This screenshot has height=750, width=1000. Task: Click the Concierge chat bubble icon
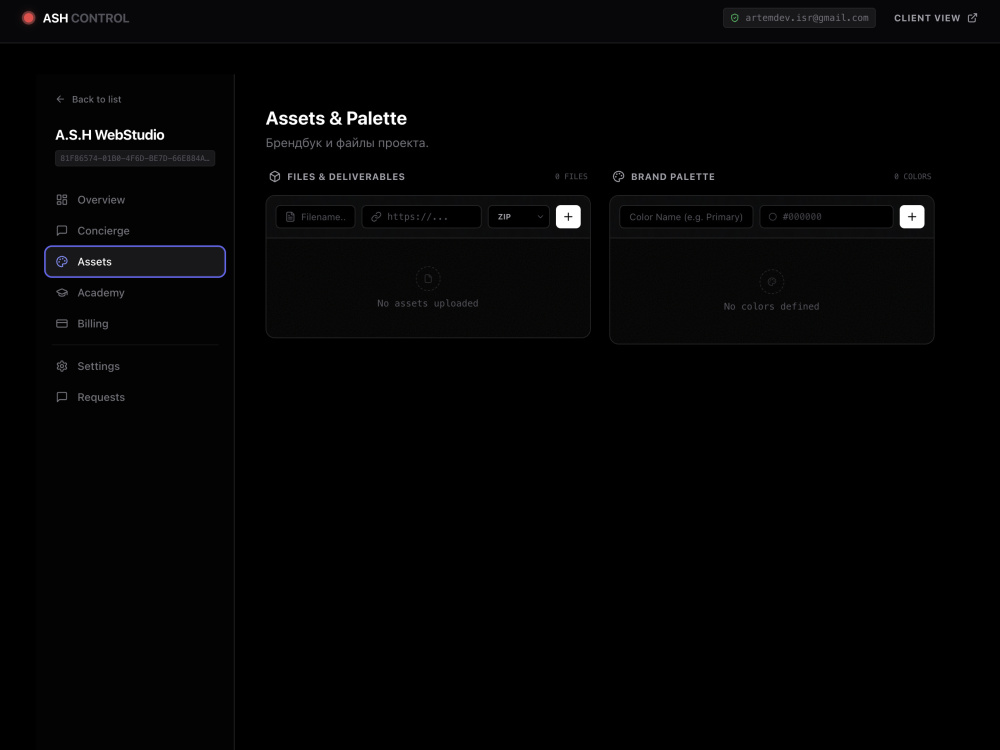pos(62,230)
